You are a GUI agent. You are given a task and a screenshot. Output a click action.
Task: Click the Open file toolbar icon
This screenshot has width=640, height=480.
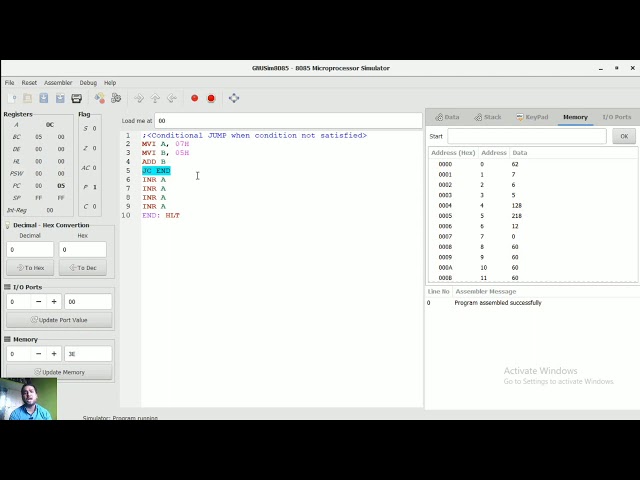27,98
